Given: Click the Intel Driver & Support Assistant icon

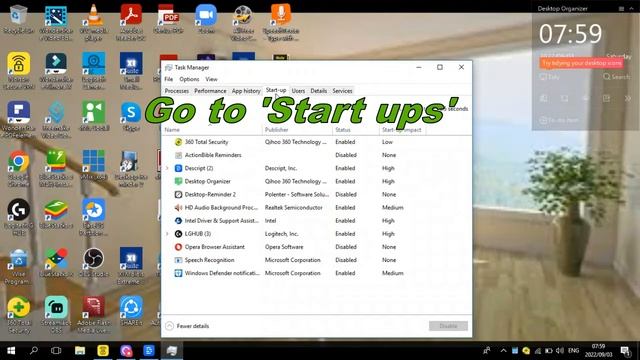Looking at the screenshot, I should tap(178, 220).
